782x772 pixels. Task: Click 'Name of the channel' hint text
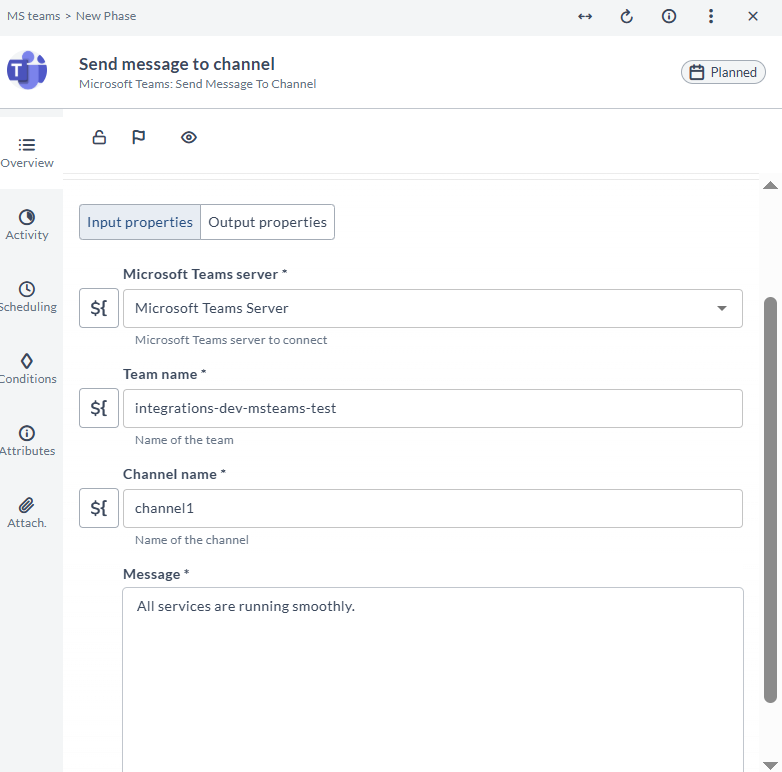(192, 540)
